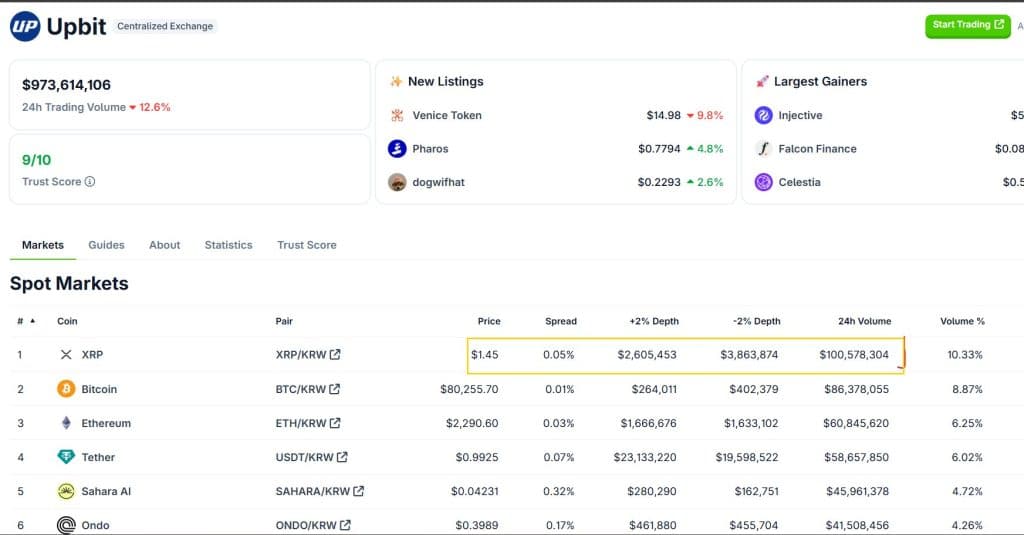This screenshot has width=1024, height=535.
Task: Sort table by 24h Volume header
Action: click(x=865, y=321)
